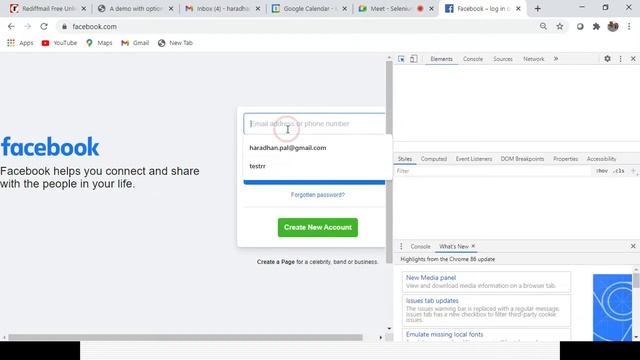Activate the DevTools inspect element picker
The image size is (640, 360).
click(x=401, y=59)
